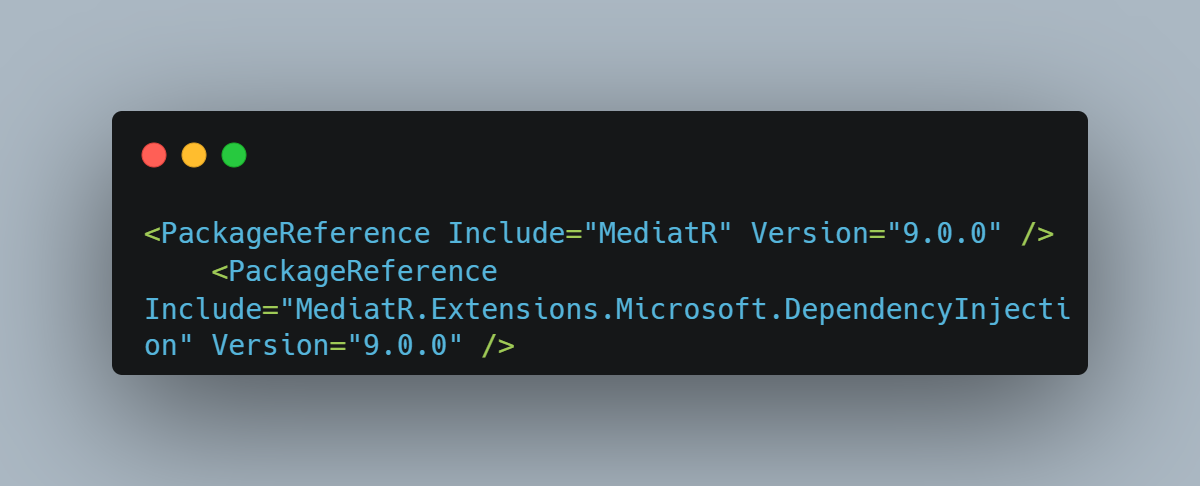Click the self-closing /> on the last line
The height and width of the screenshot is (486, 1200).
click(499, 347)
